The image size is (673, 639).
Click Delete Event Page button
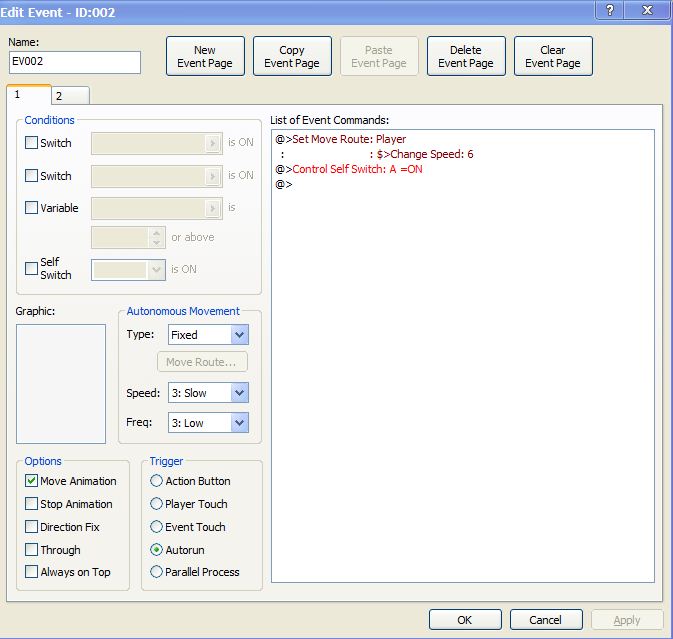click(466, 56)
